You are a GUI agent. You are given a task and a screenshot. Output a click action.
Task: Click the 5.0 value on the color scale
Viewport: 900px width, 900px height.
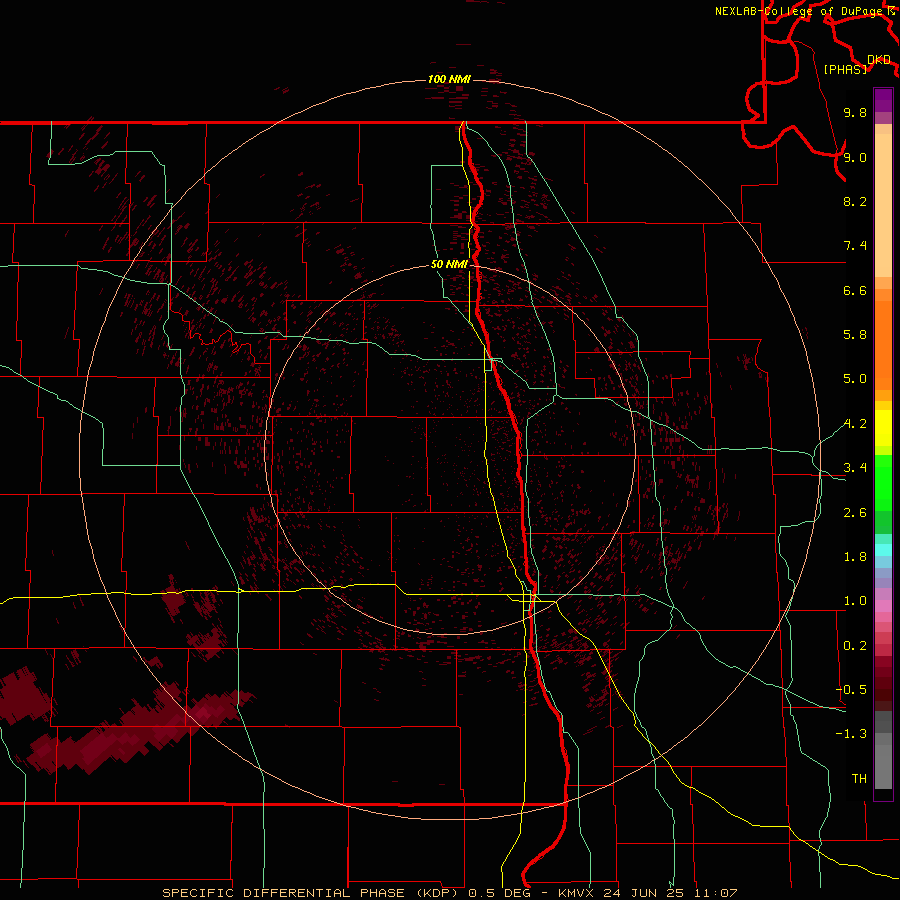855,379
